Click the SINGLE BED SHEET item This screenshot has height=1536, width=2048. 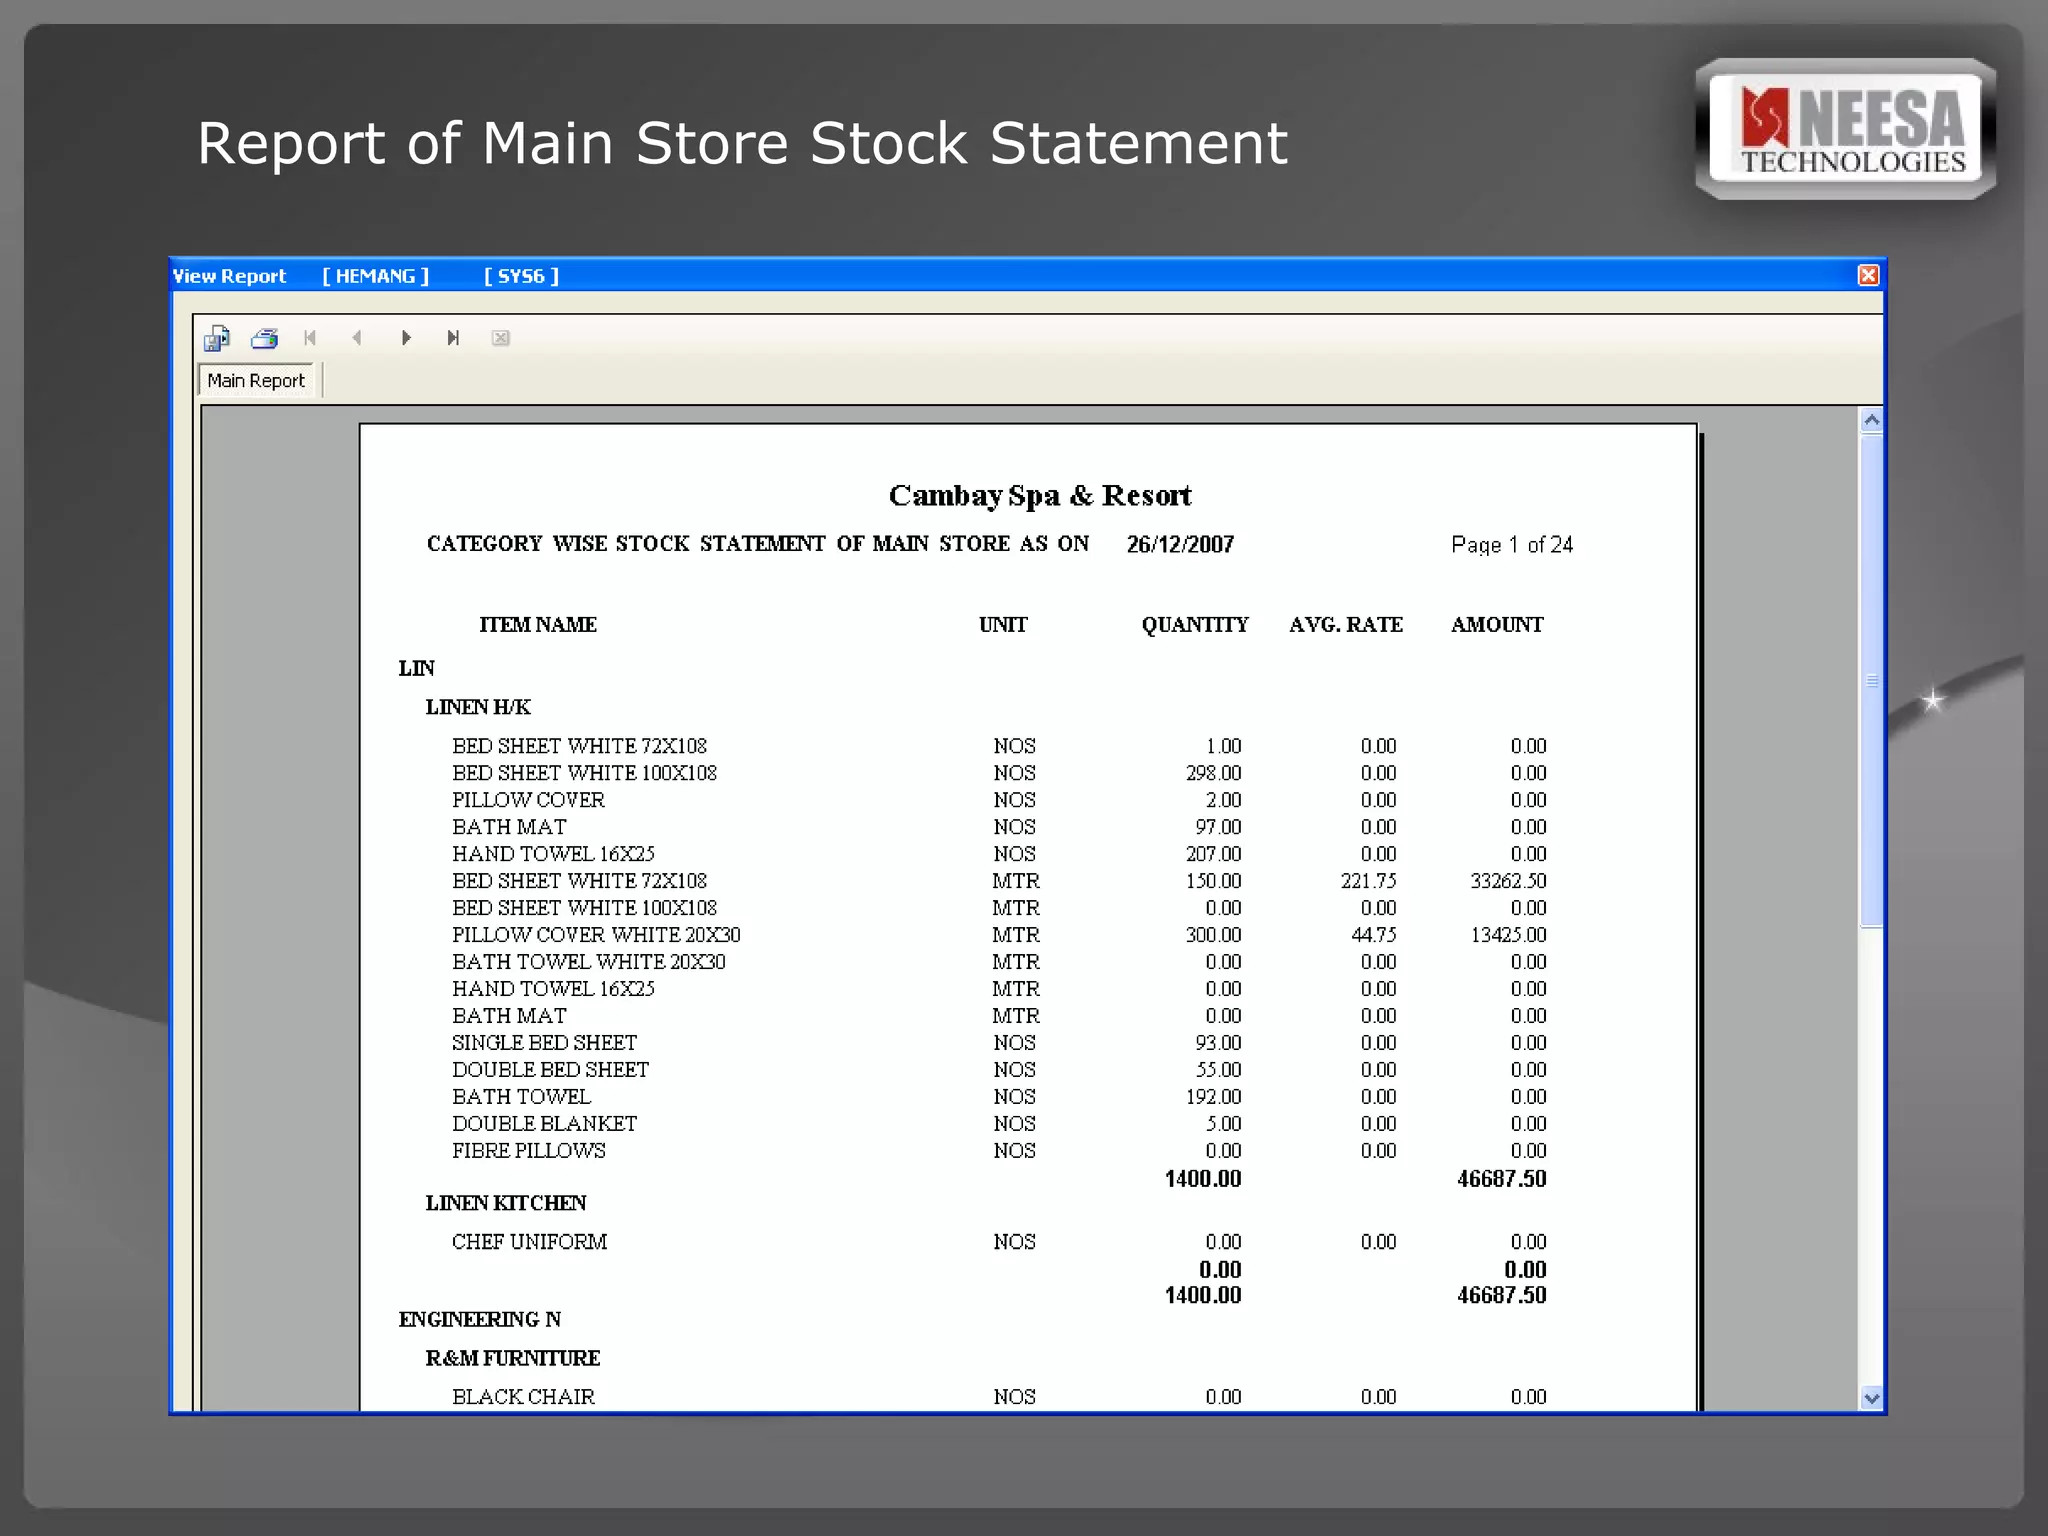[544, 1042]
